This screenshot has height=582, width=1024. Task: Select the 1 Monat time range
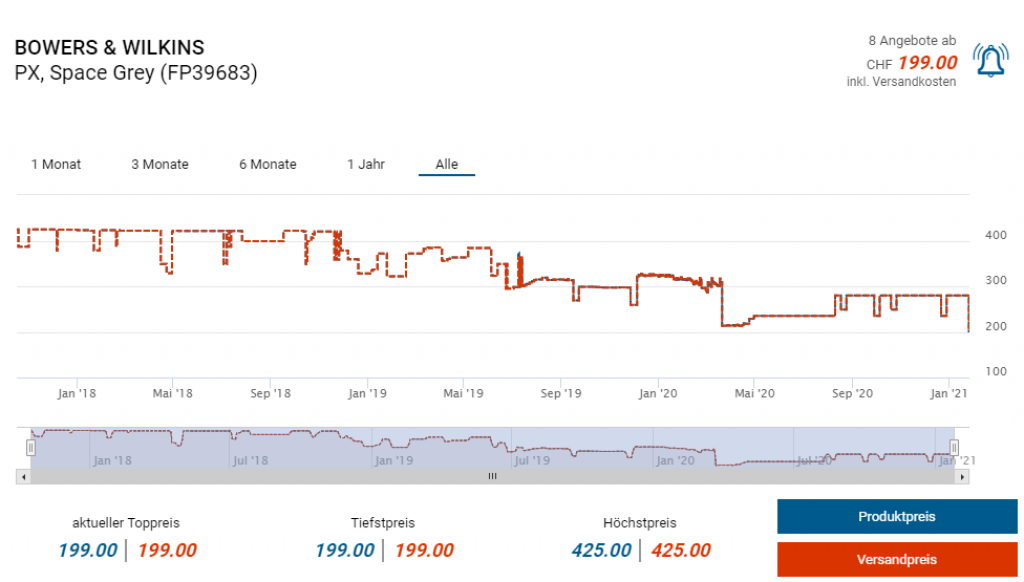(56, 164)
